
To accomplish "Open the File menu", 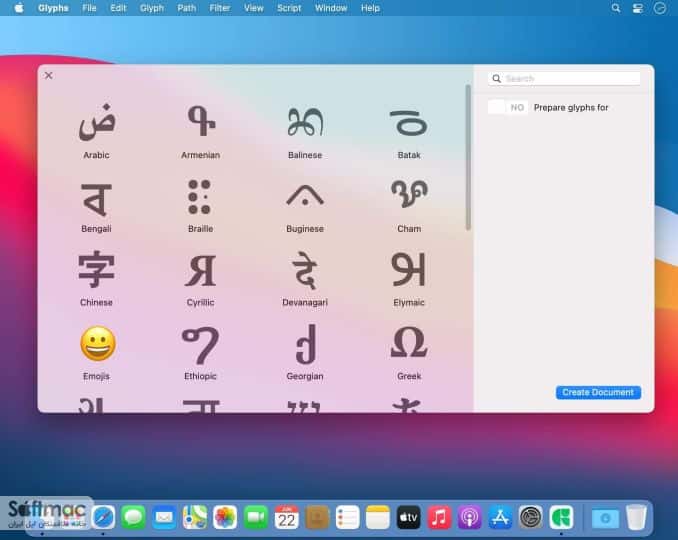I will coord(89,8).
